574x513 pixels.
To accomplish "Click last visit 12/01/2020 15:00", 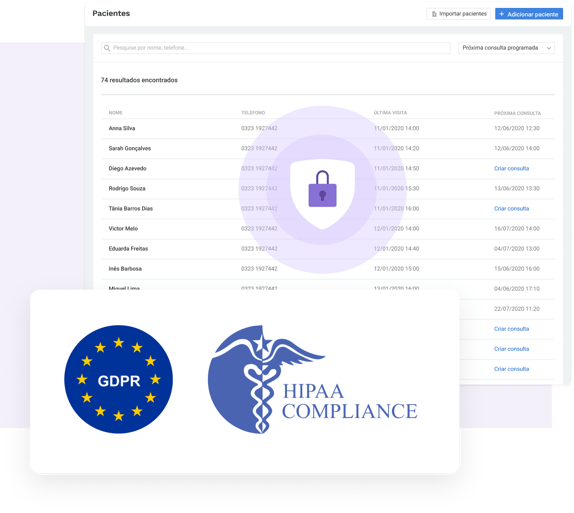I will [396, 269].
